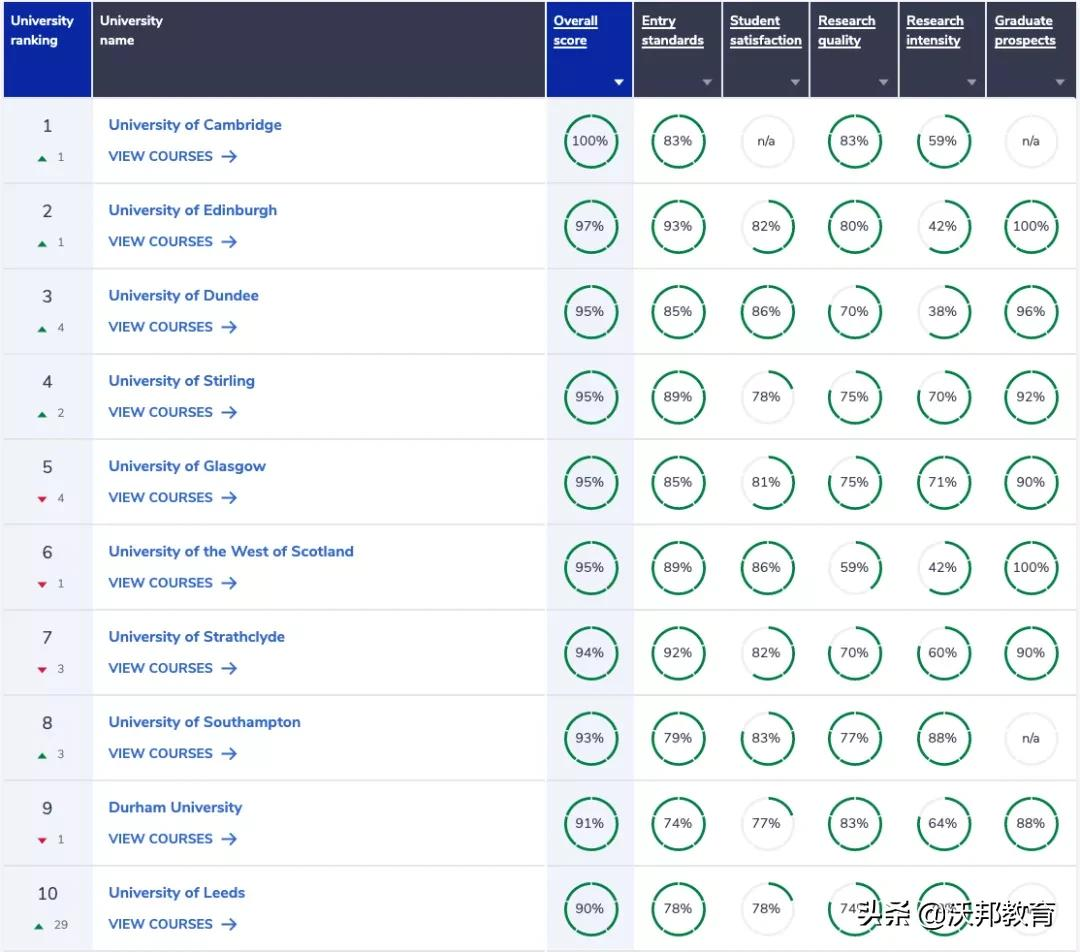Click the University name column header
This screenshot has height=952, width=1080.
tap(318, 49)
